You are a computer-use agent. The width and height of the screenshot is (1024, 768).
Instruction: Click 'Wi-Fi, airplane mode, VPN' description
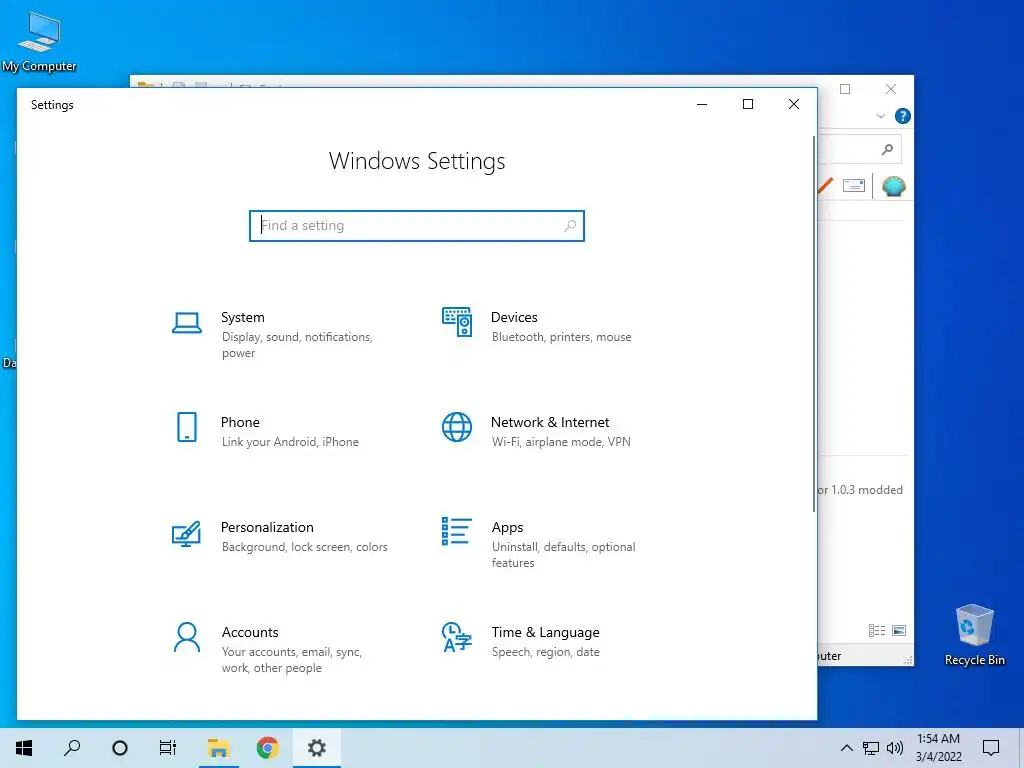[x=561, y=442]
